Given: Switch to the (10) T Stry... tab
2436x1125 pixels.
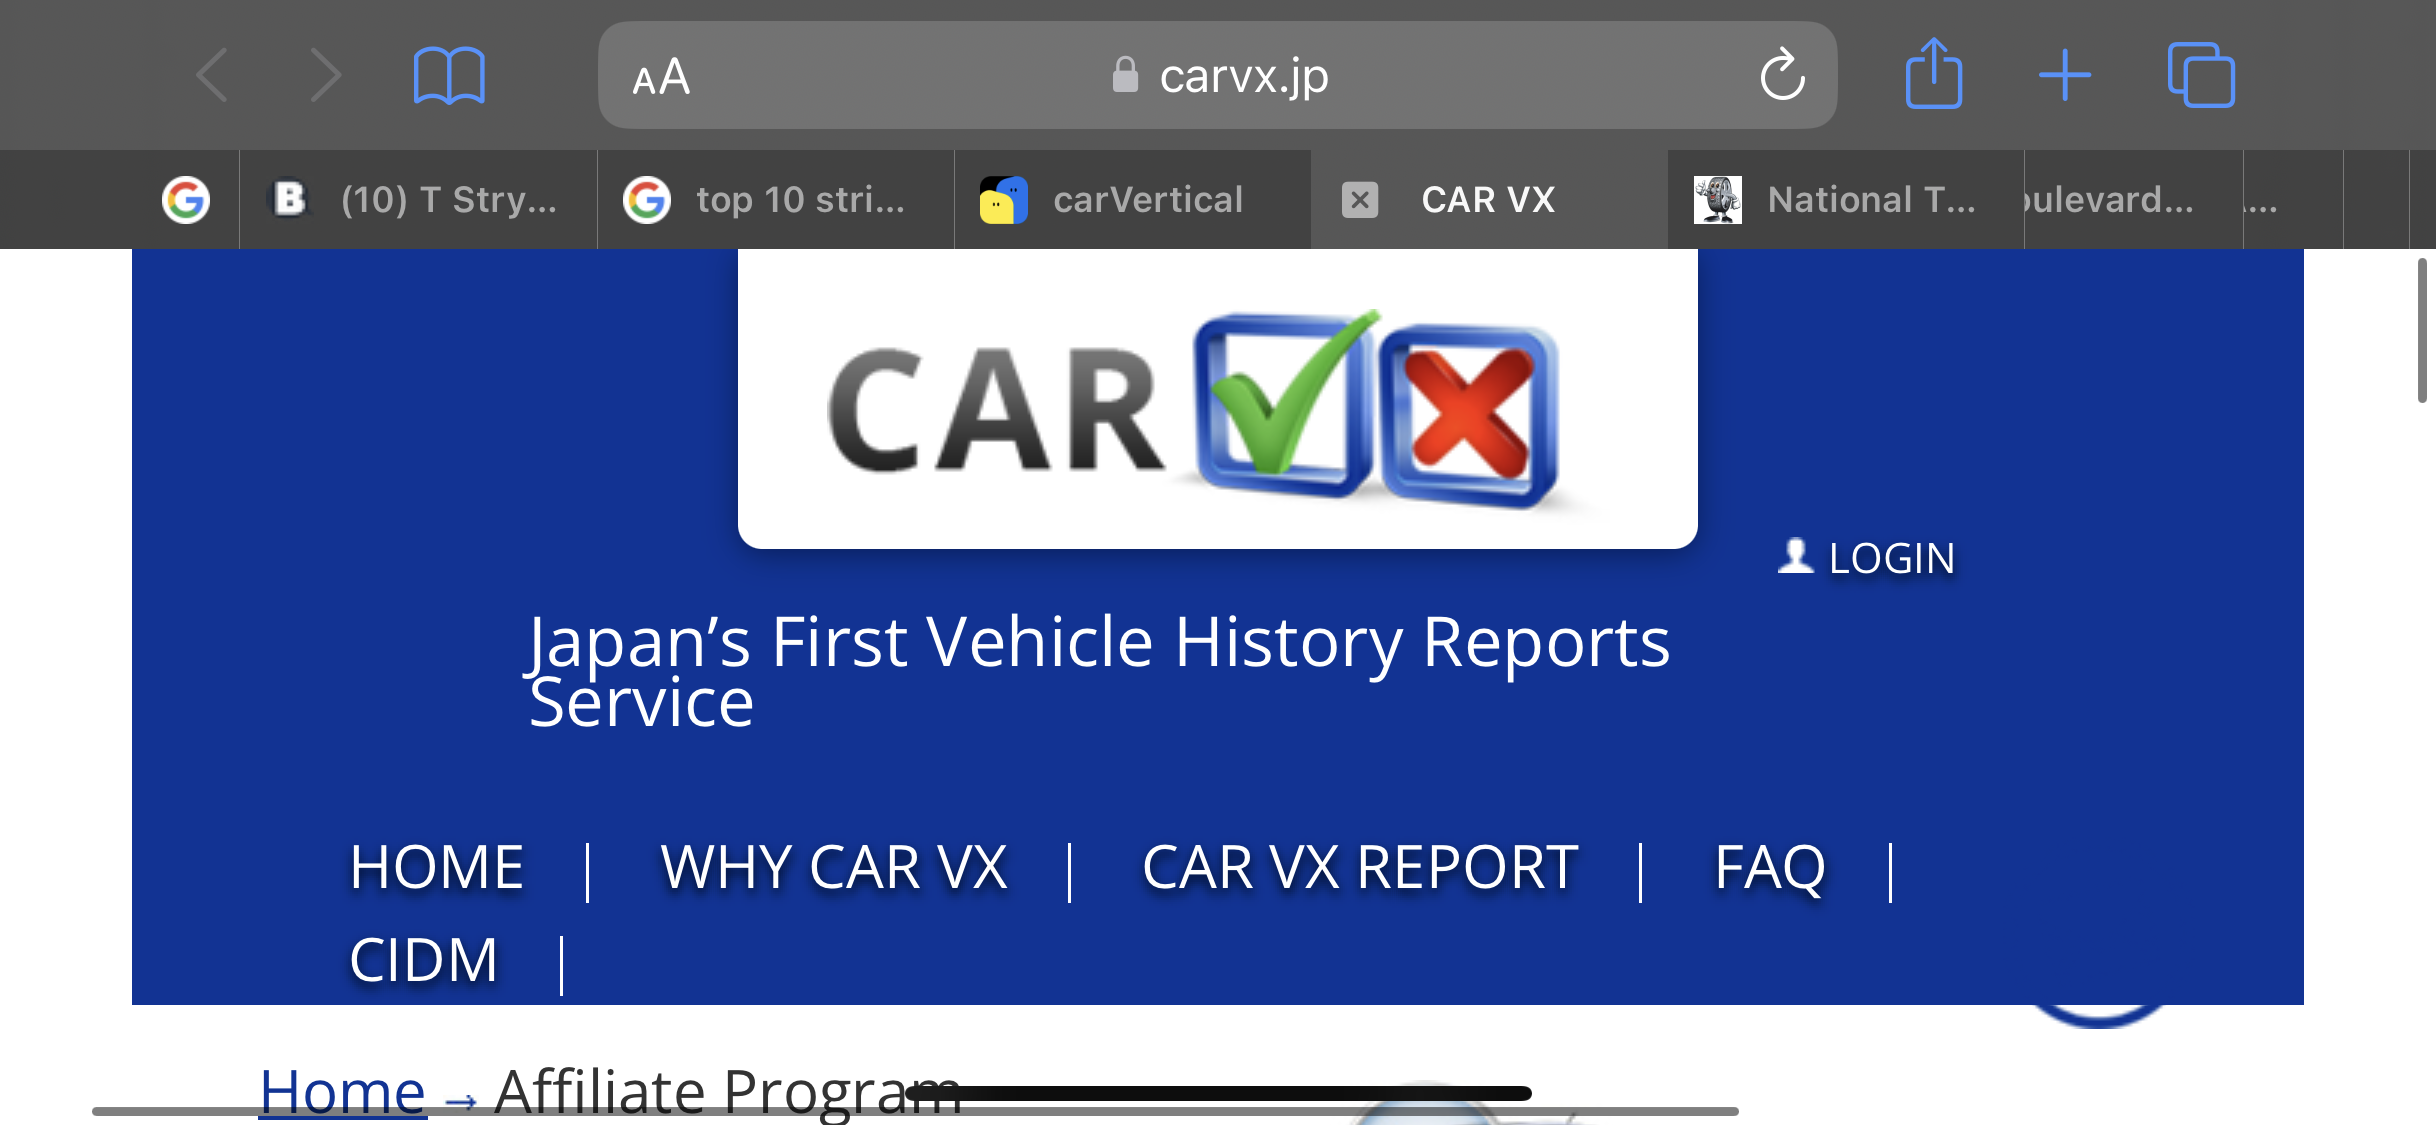Looking at the screenshot, I should tap(418, 200).
